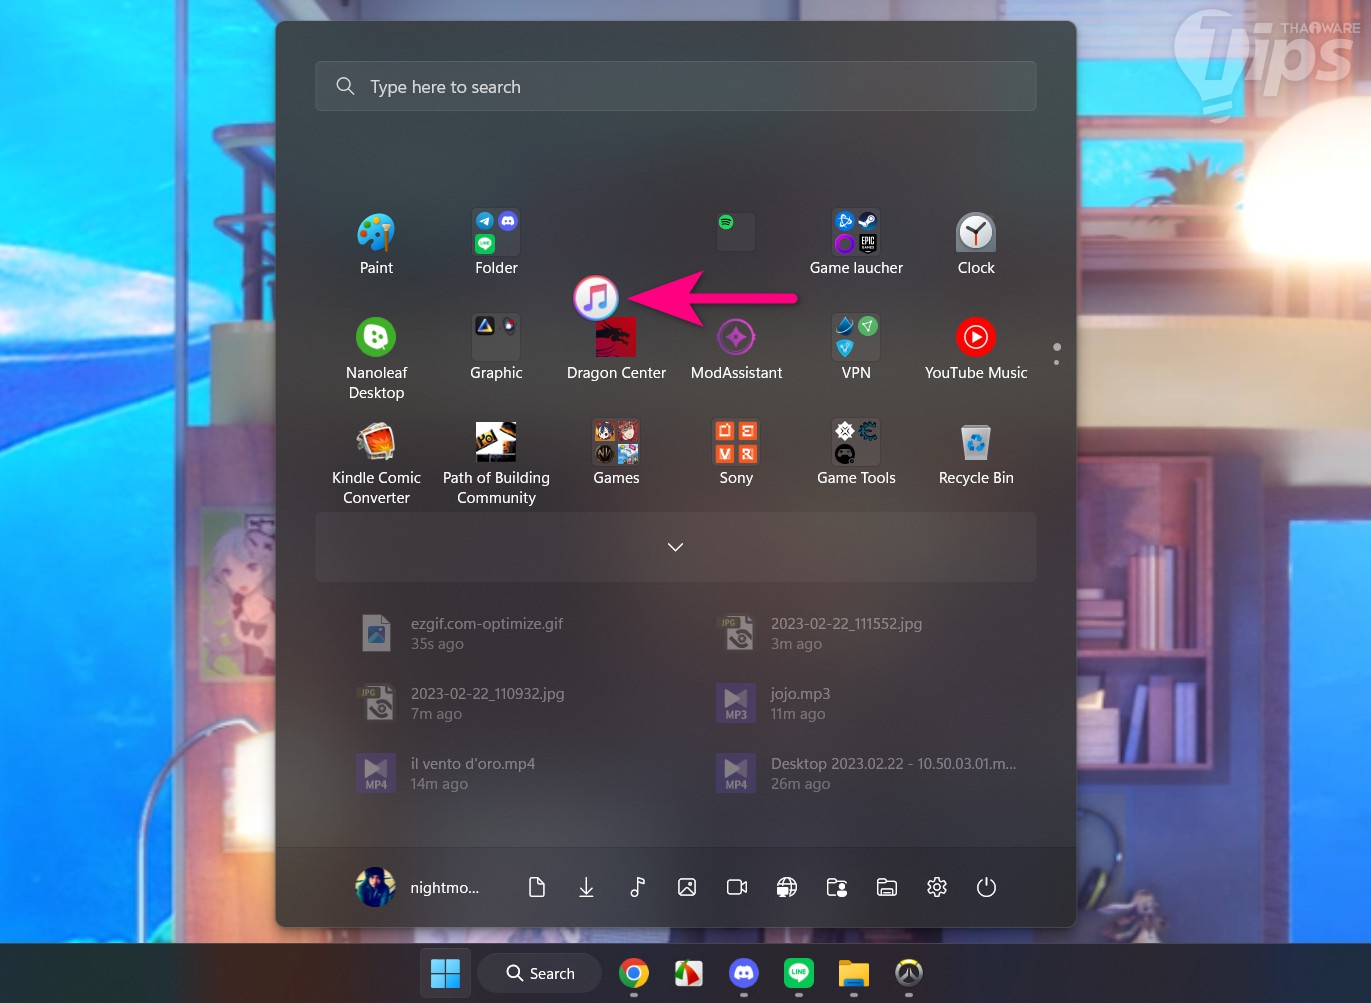Open the Documents folder shortcut
Viewport: 1371px width, 1003px height.
click(x=537, y=887)
